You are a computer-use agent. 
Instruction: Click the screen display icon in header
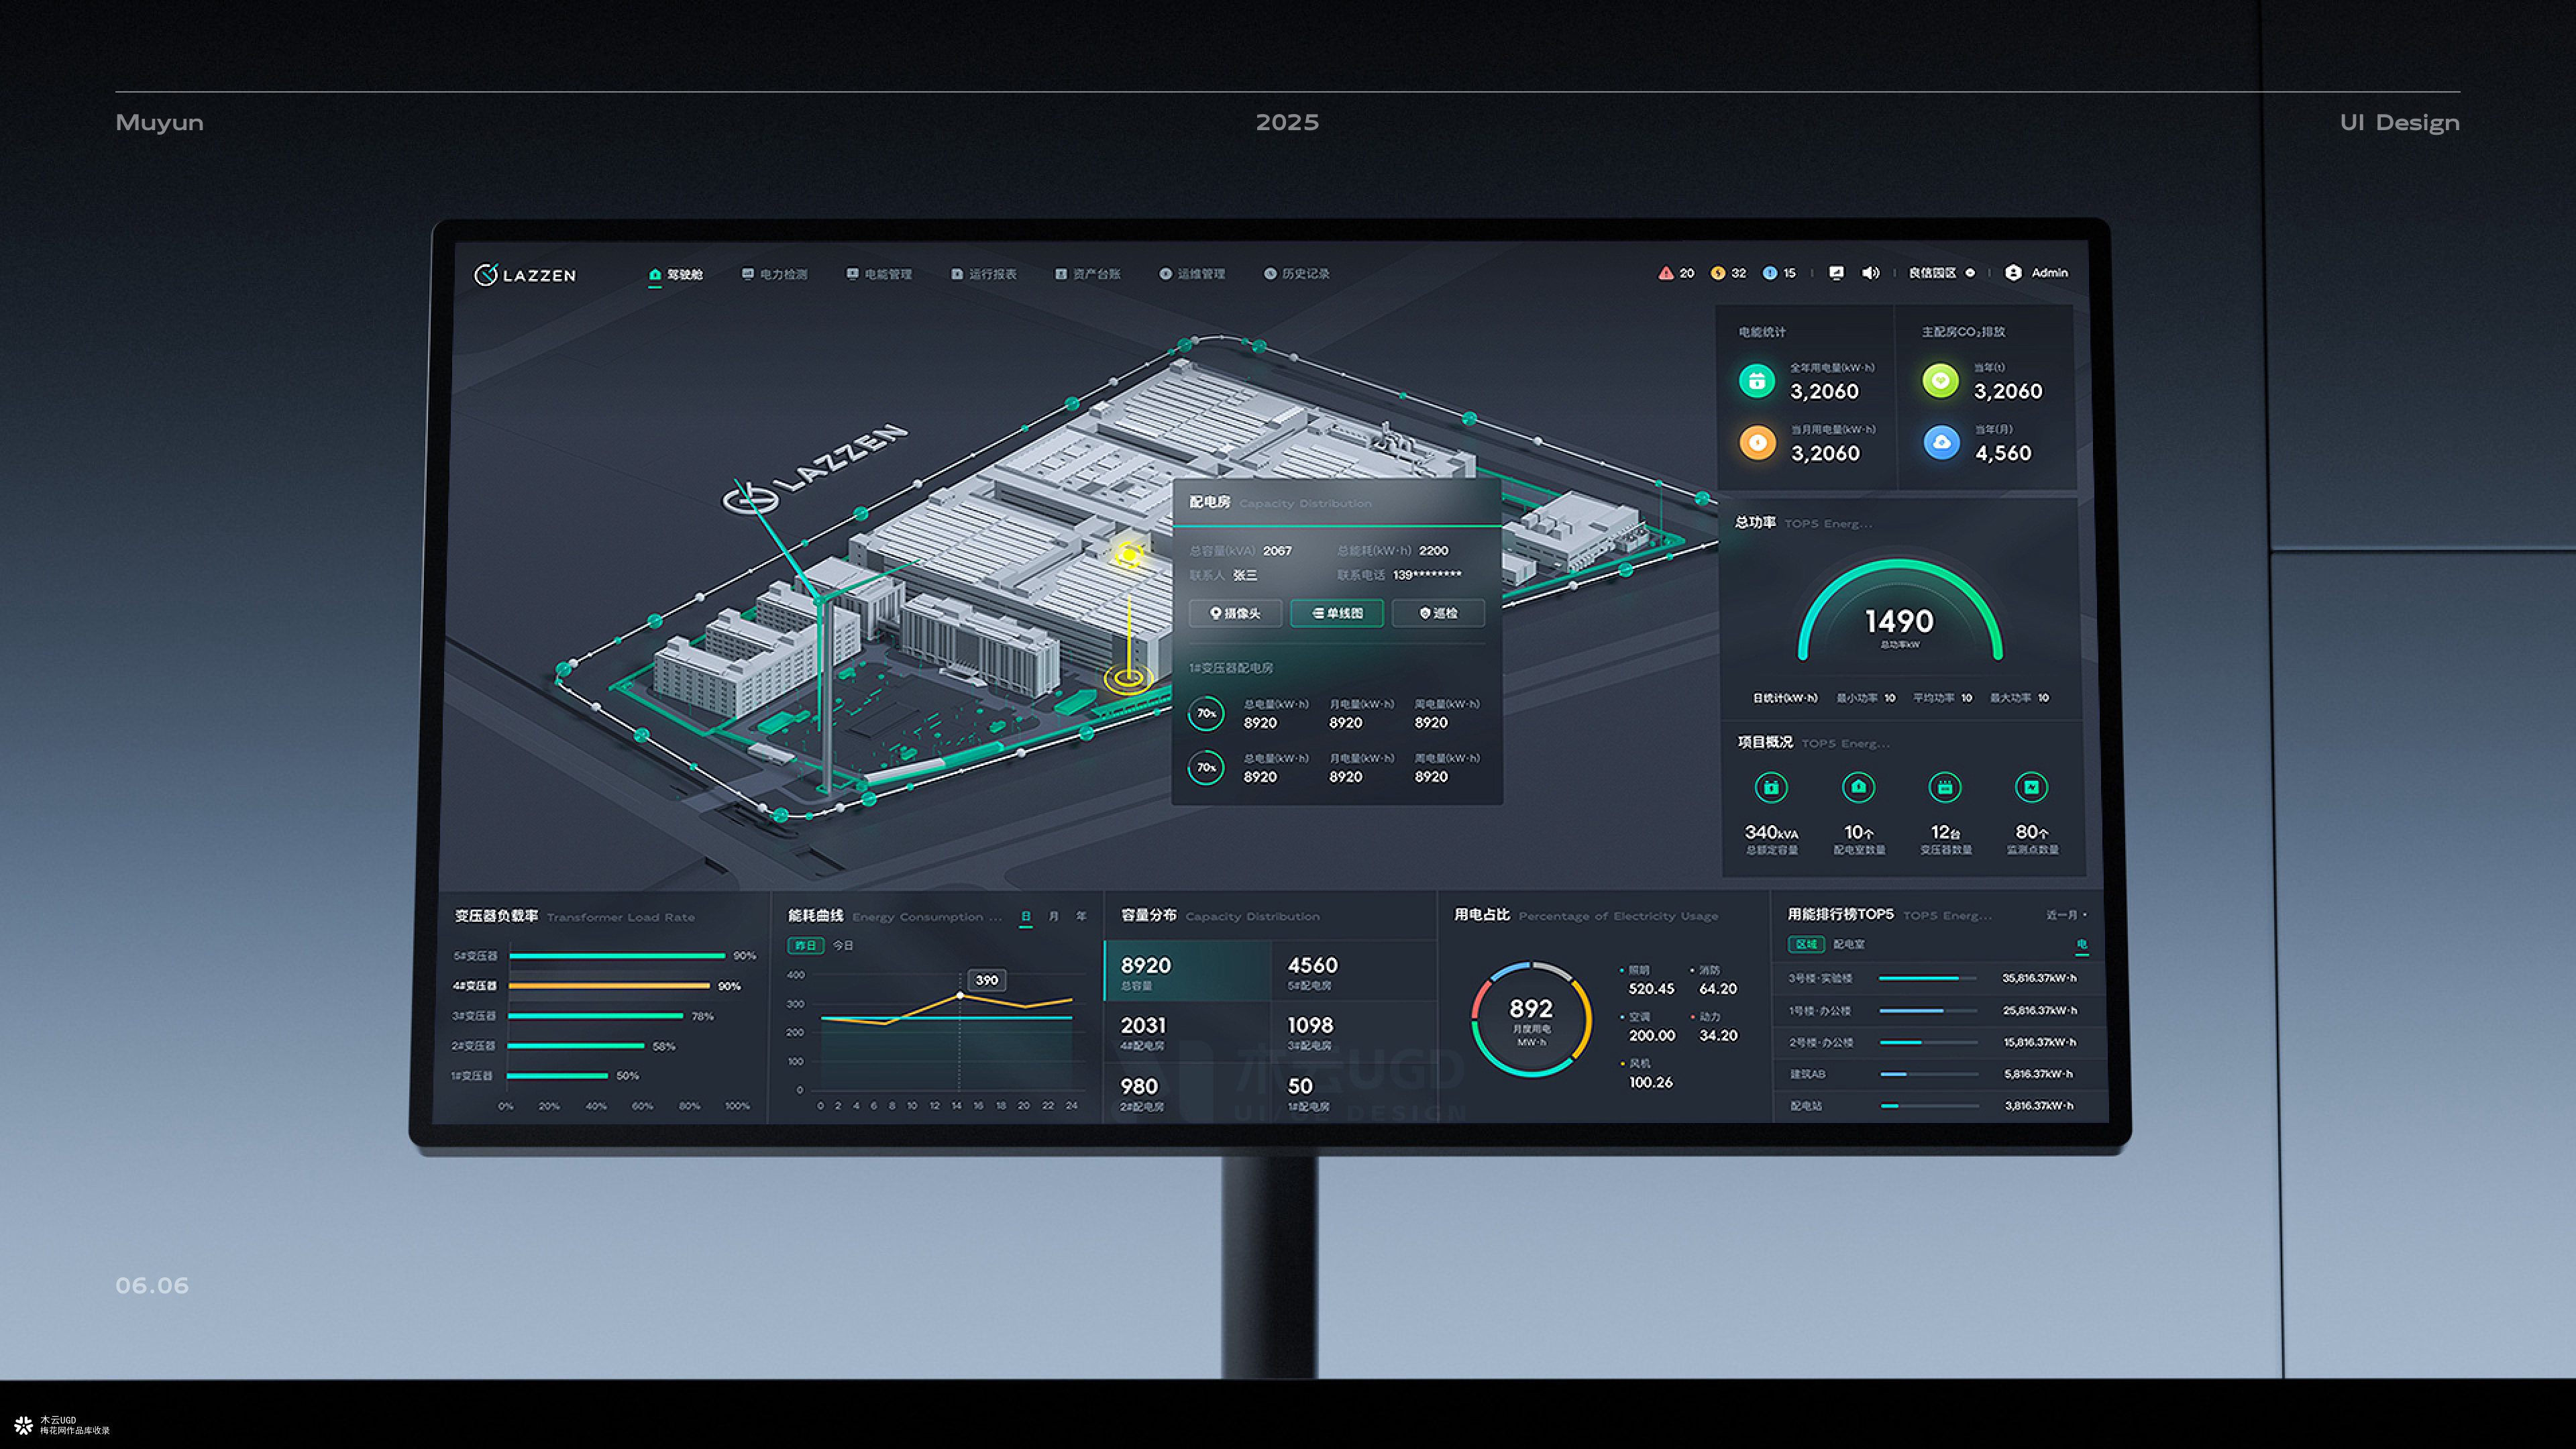[x=1836, y=273]
